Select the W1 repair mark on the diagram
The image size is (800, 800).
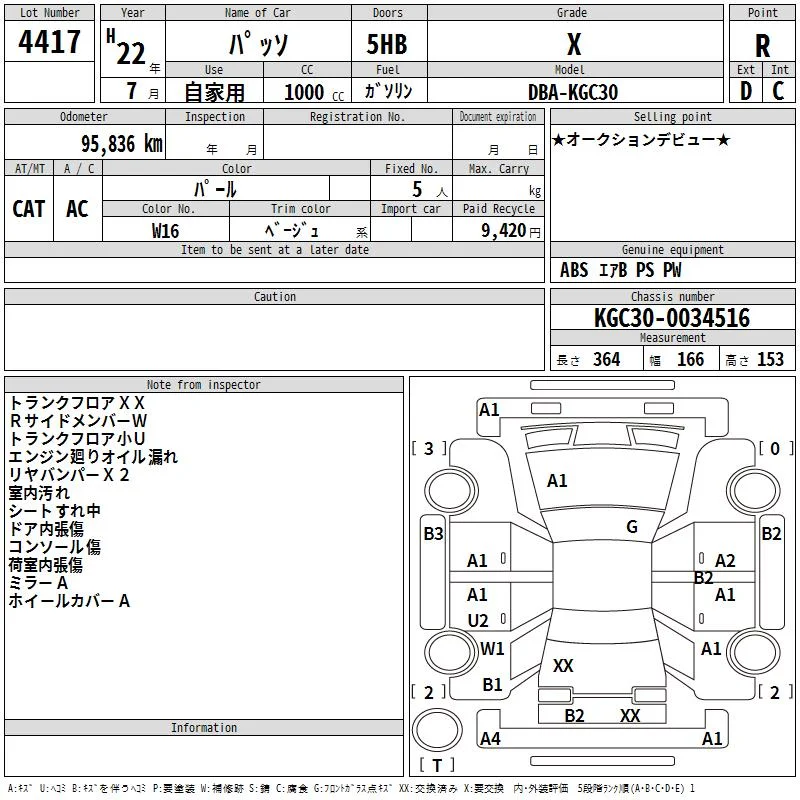[x=492, y=649]
